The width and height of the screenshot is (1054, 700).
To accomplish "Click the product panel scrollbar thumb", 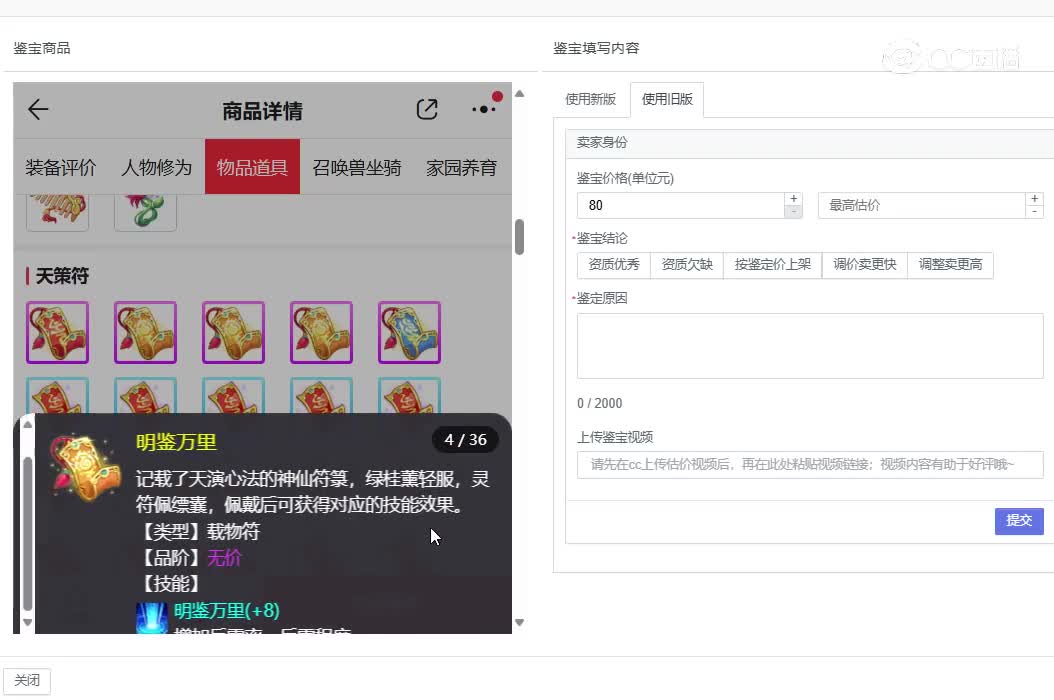I will [x=520, y=237].
